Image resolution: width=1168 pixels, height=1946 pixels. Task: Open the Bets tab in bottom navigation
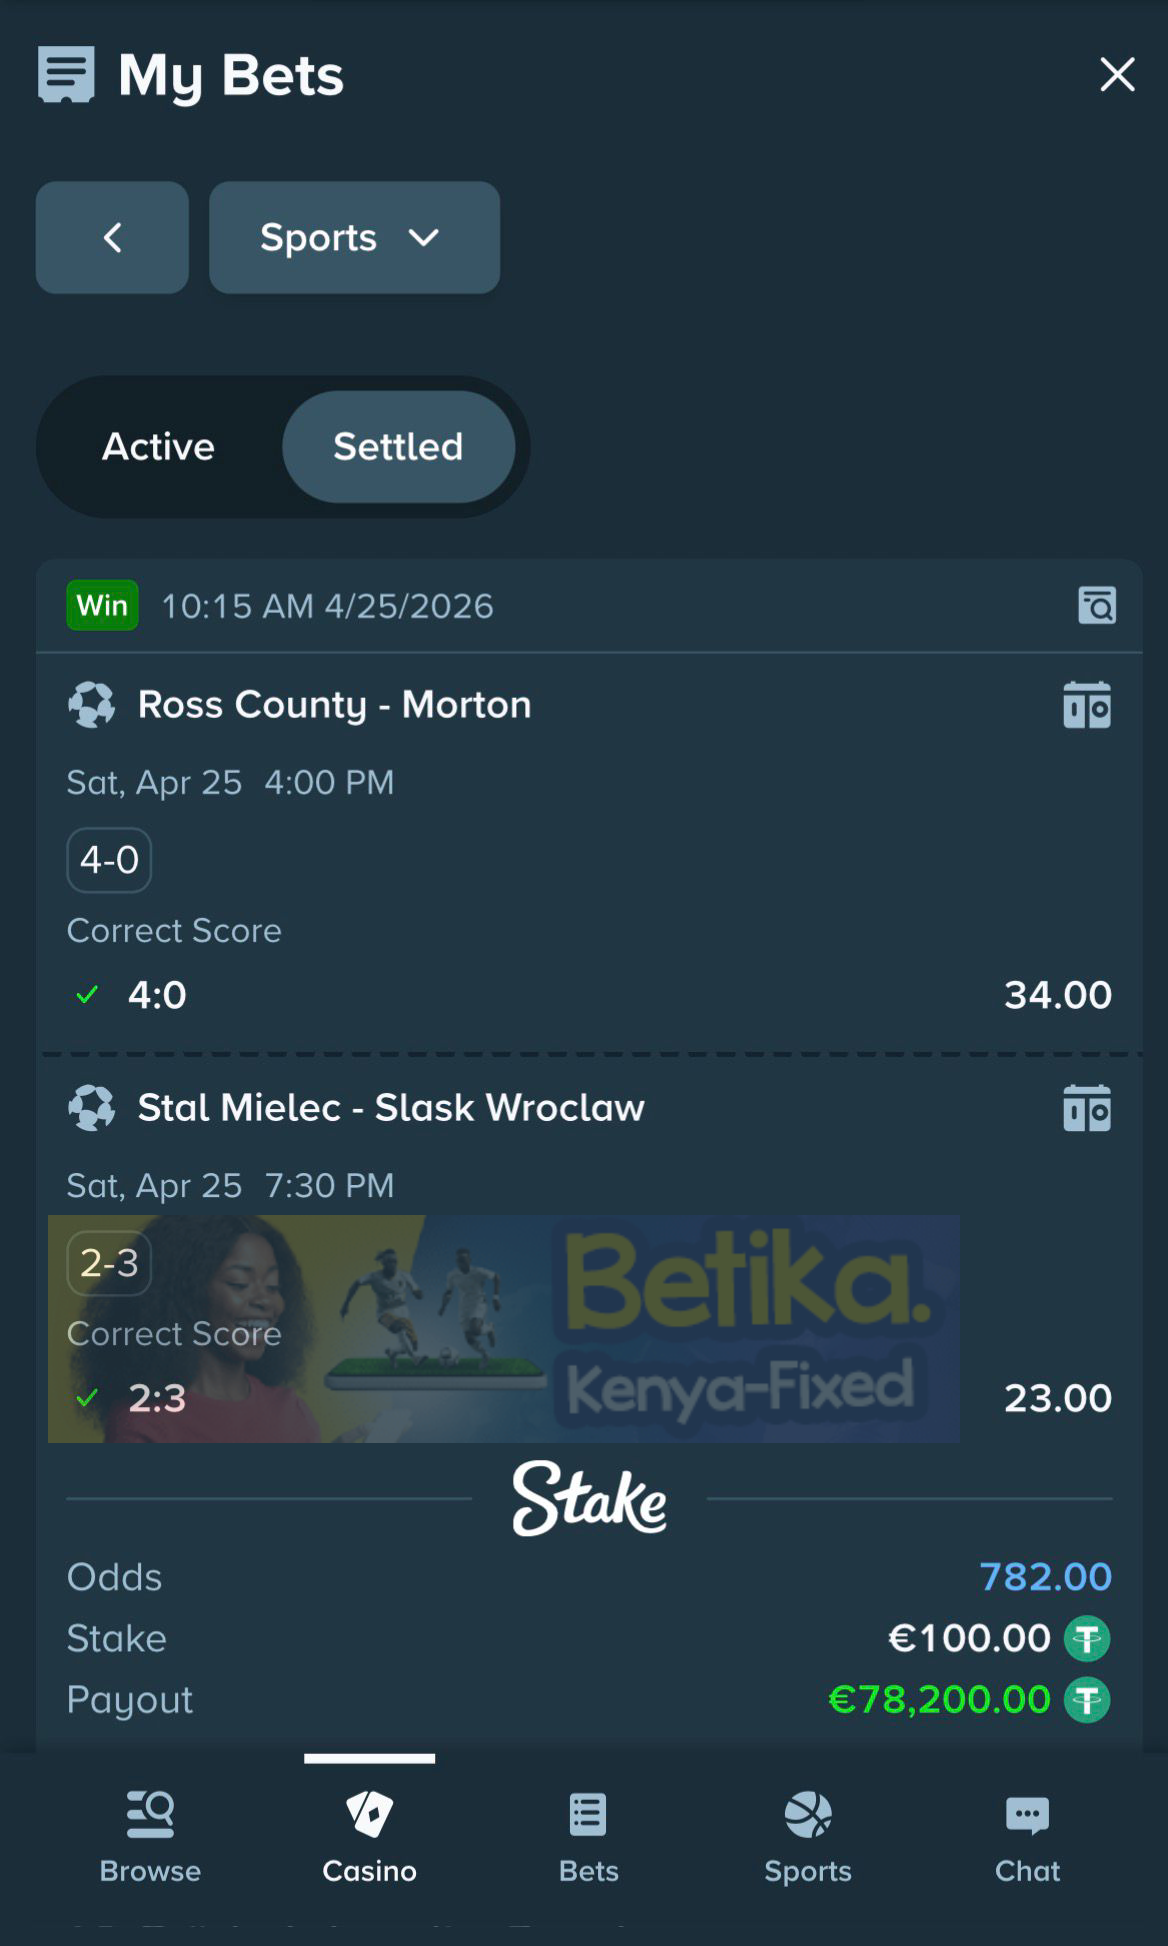coord(588,1813)
